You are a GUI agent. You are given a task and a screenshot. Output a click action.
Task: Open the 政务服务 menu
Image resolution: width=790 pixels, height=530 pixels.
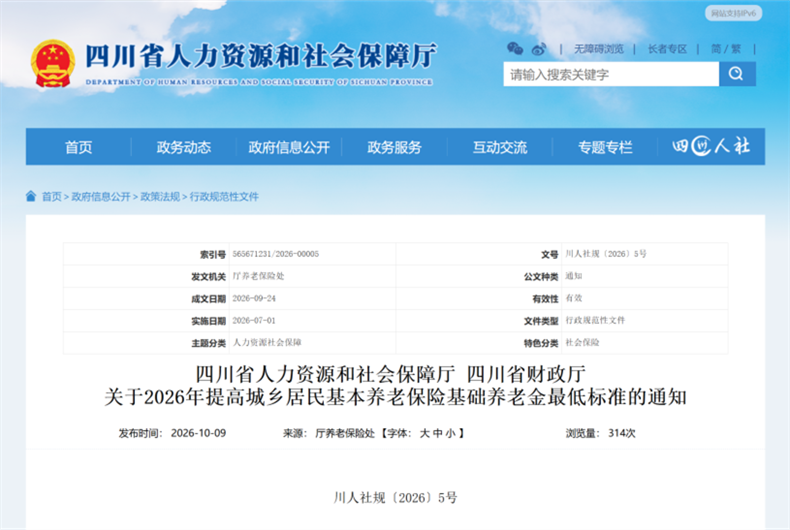[x=394, y=147]
